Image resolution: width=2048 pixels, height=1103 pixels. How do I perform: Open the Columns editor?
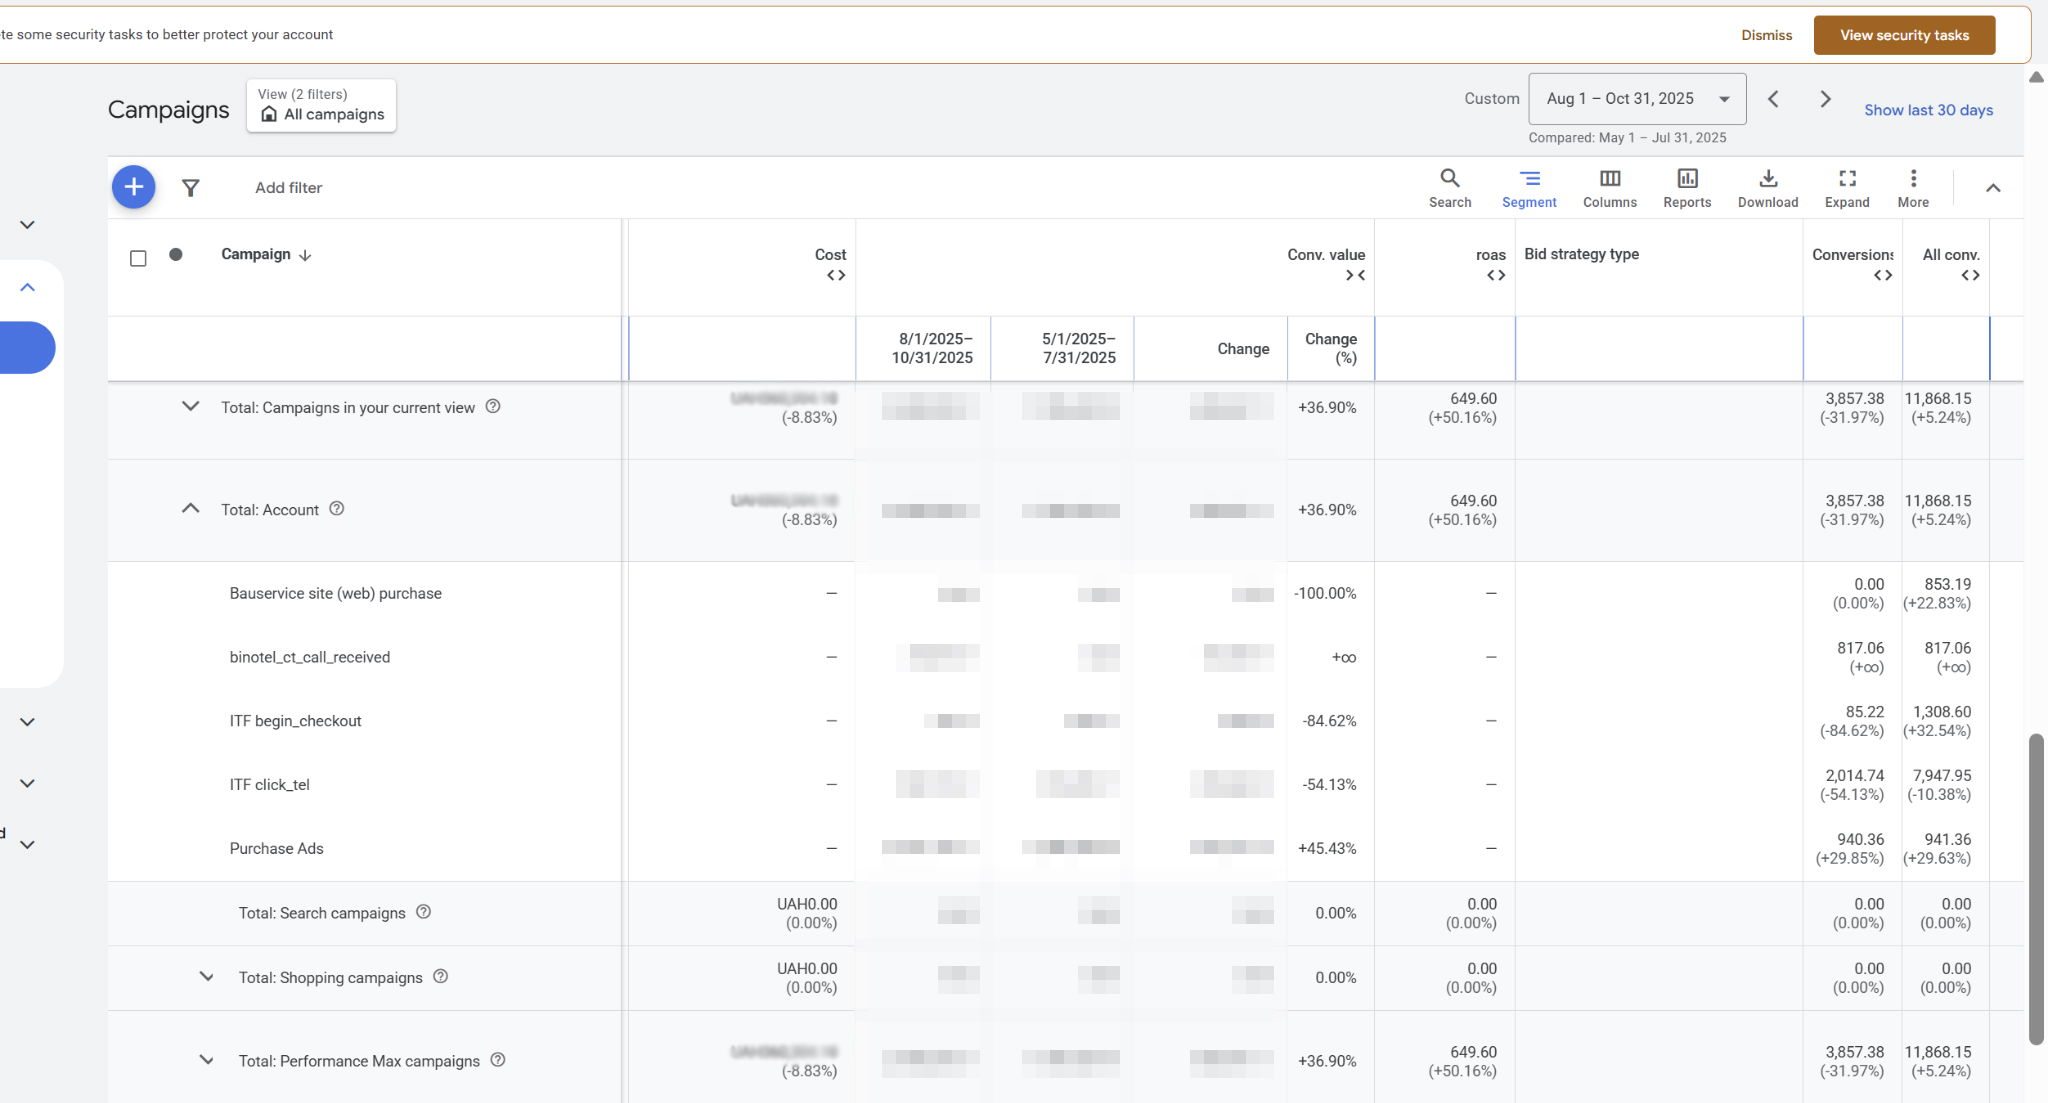[1609, 188]
